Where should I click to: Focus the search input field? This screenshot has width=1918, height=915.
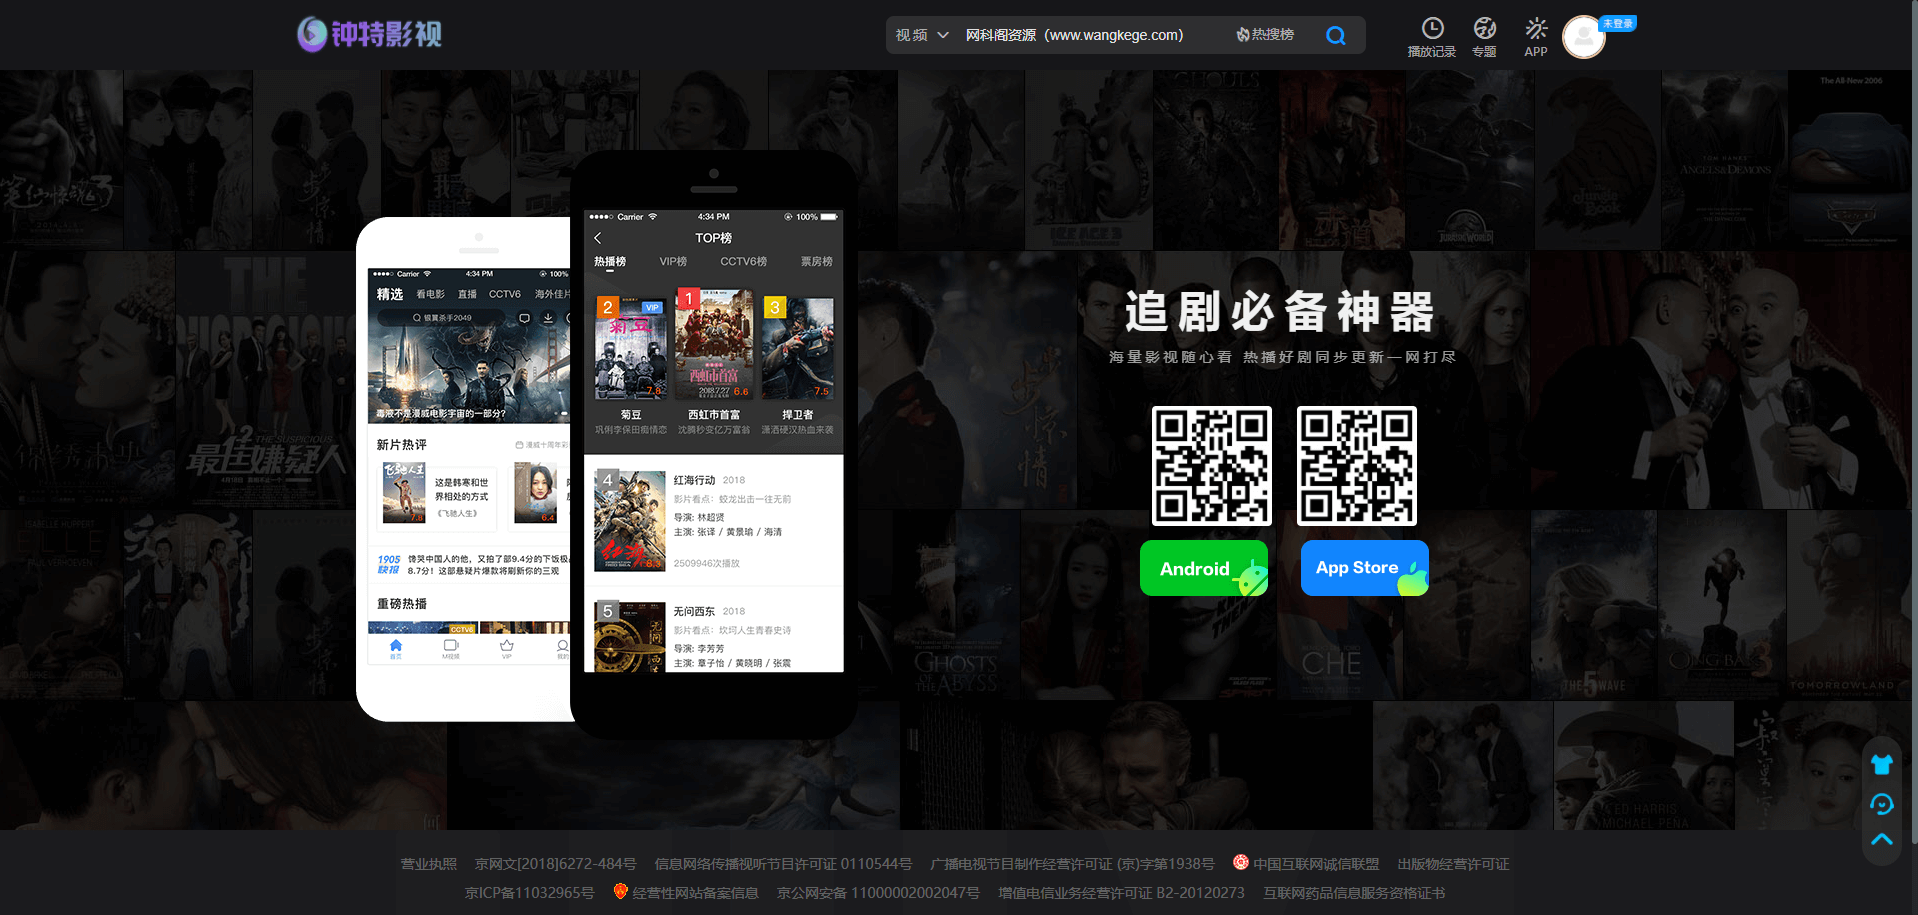[x=1090, y=35]
